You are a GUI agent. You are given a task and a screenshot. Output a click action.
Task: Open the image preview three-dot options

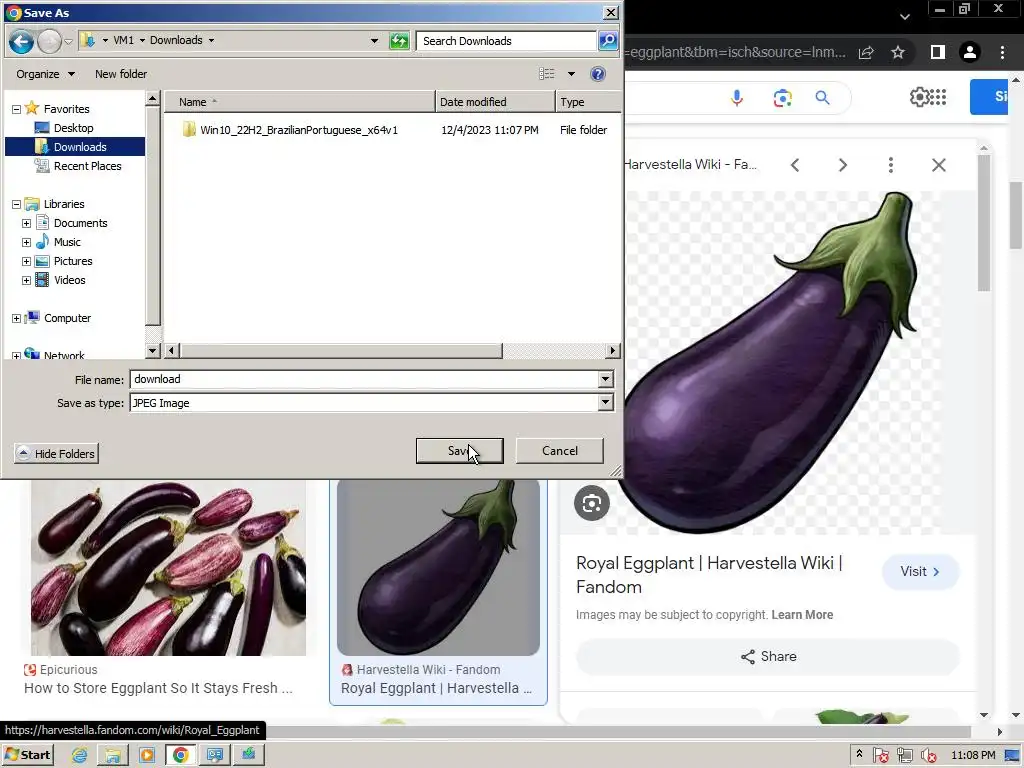pos(891,165)
